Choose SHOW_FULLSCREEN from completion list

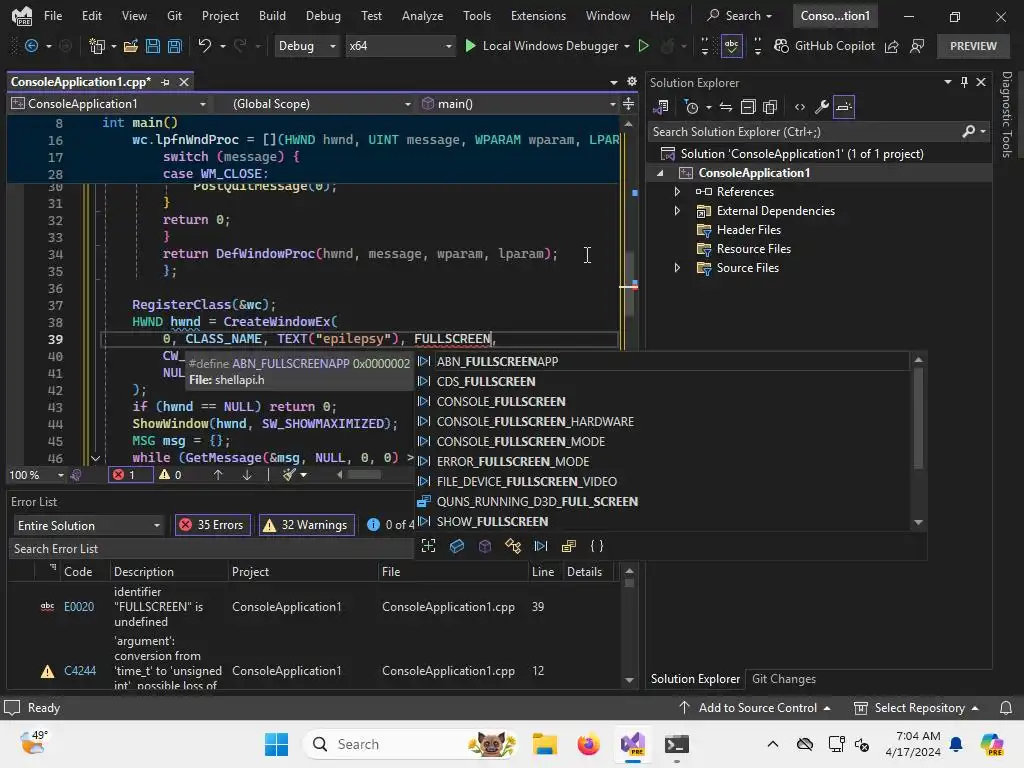492,522
